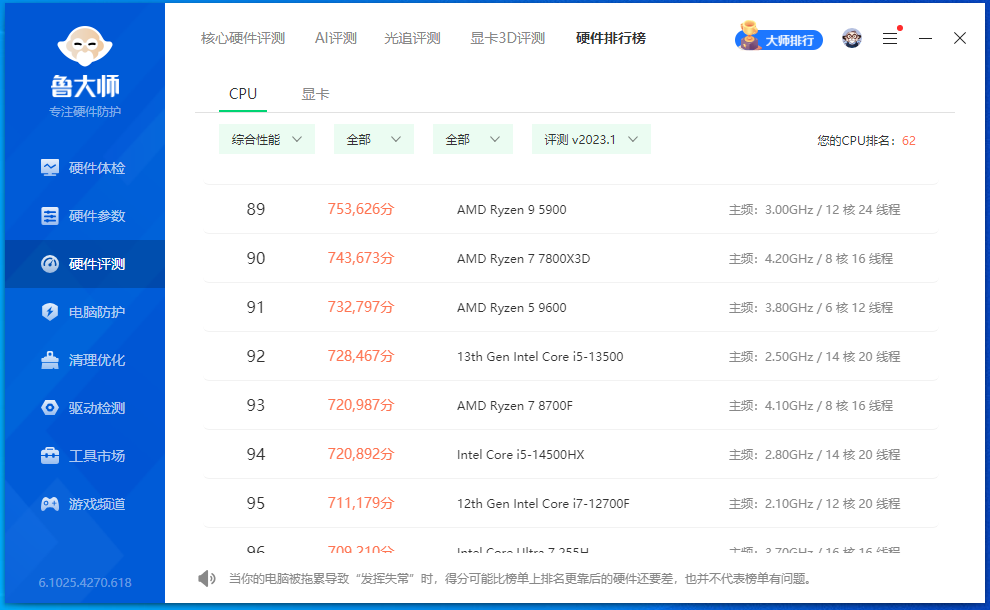
Task: Select 硬件评测 in sidebar
Action: coord(85,264)
